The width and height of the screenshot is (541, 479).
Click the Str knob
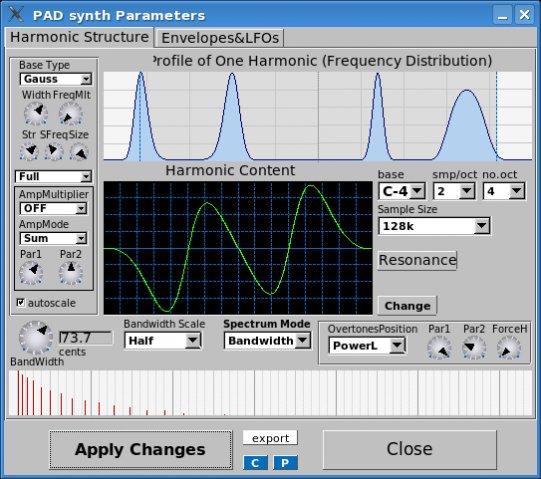click(x=29, y=151)
